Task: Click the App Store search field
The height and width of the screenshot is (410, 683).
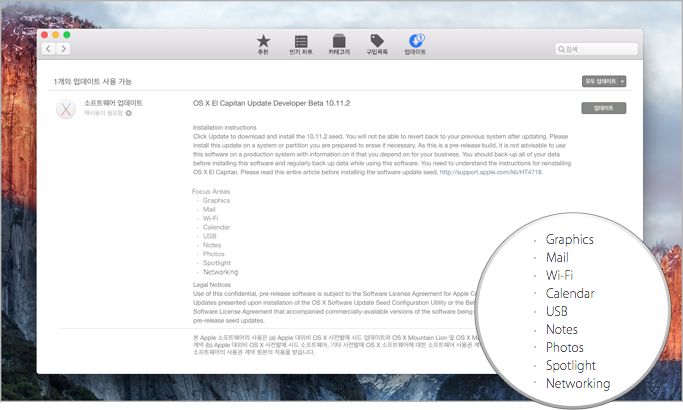Action: click(596, 49)
